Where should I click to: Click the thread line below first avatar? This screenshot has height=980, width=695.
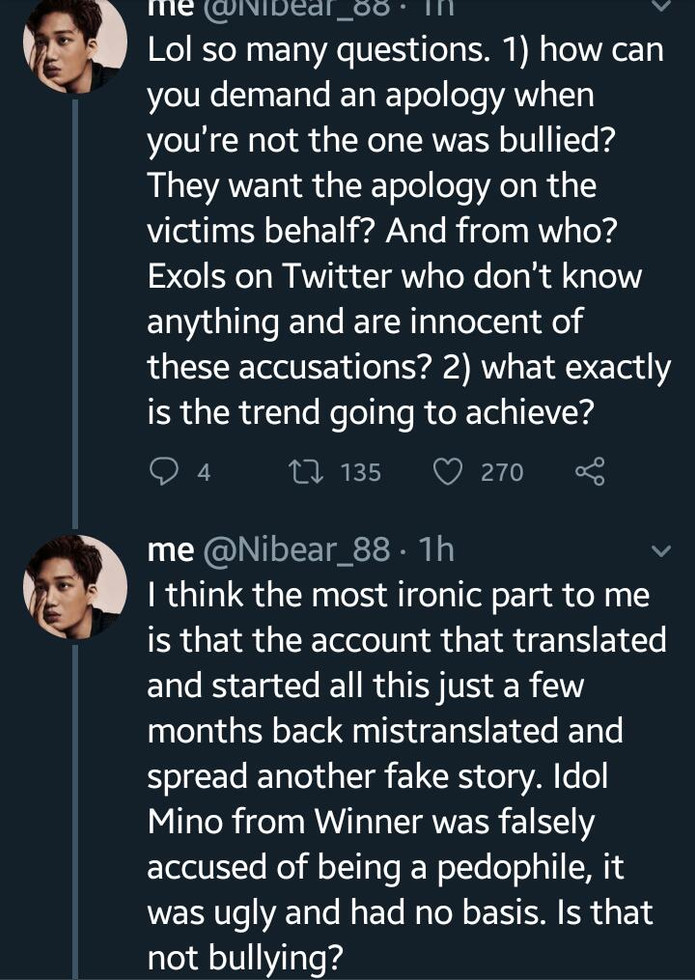75,314
